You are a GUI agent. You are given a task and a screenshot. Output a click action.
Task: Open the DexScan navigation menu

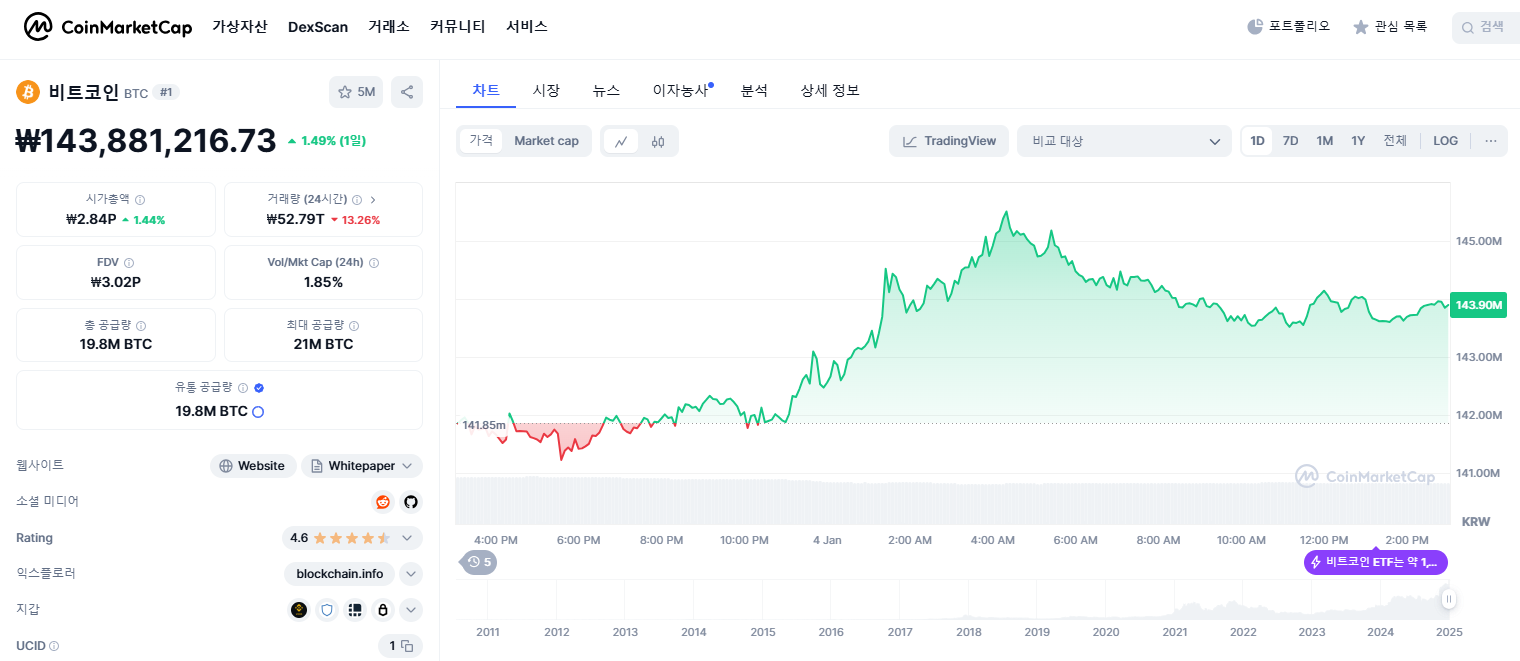click(318, 27)
